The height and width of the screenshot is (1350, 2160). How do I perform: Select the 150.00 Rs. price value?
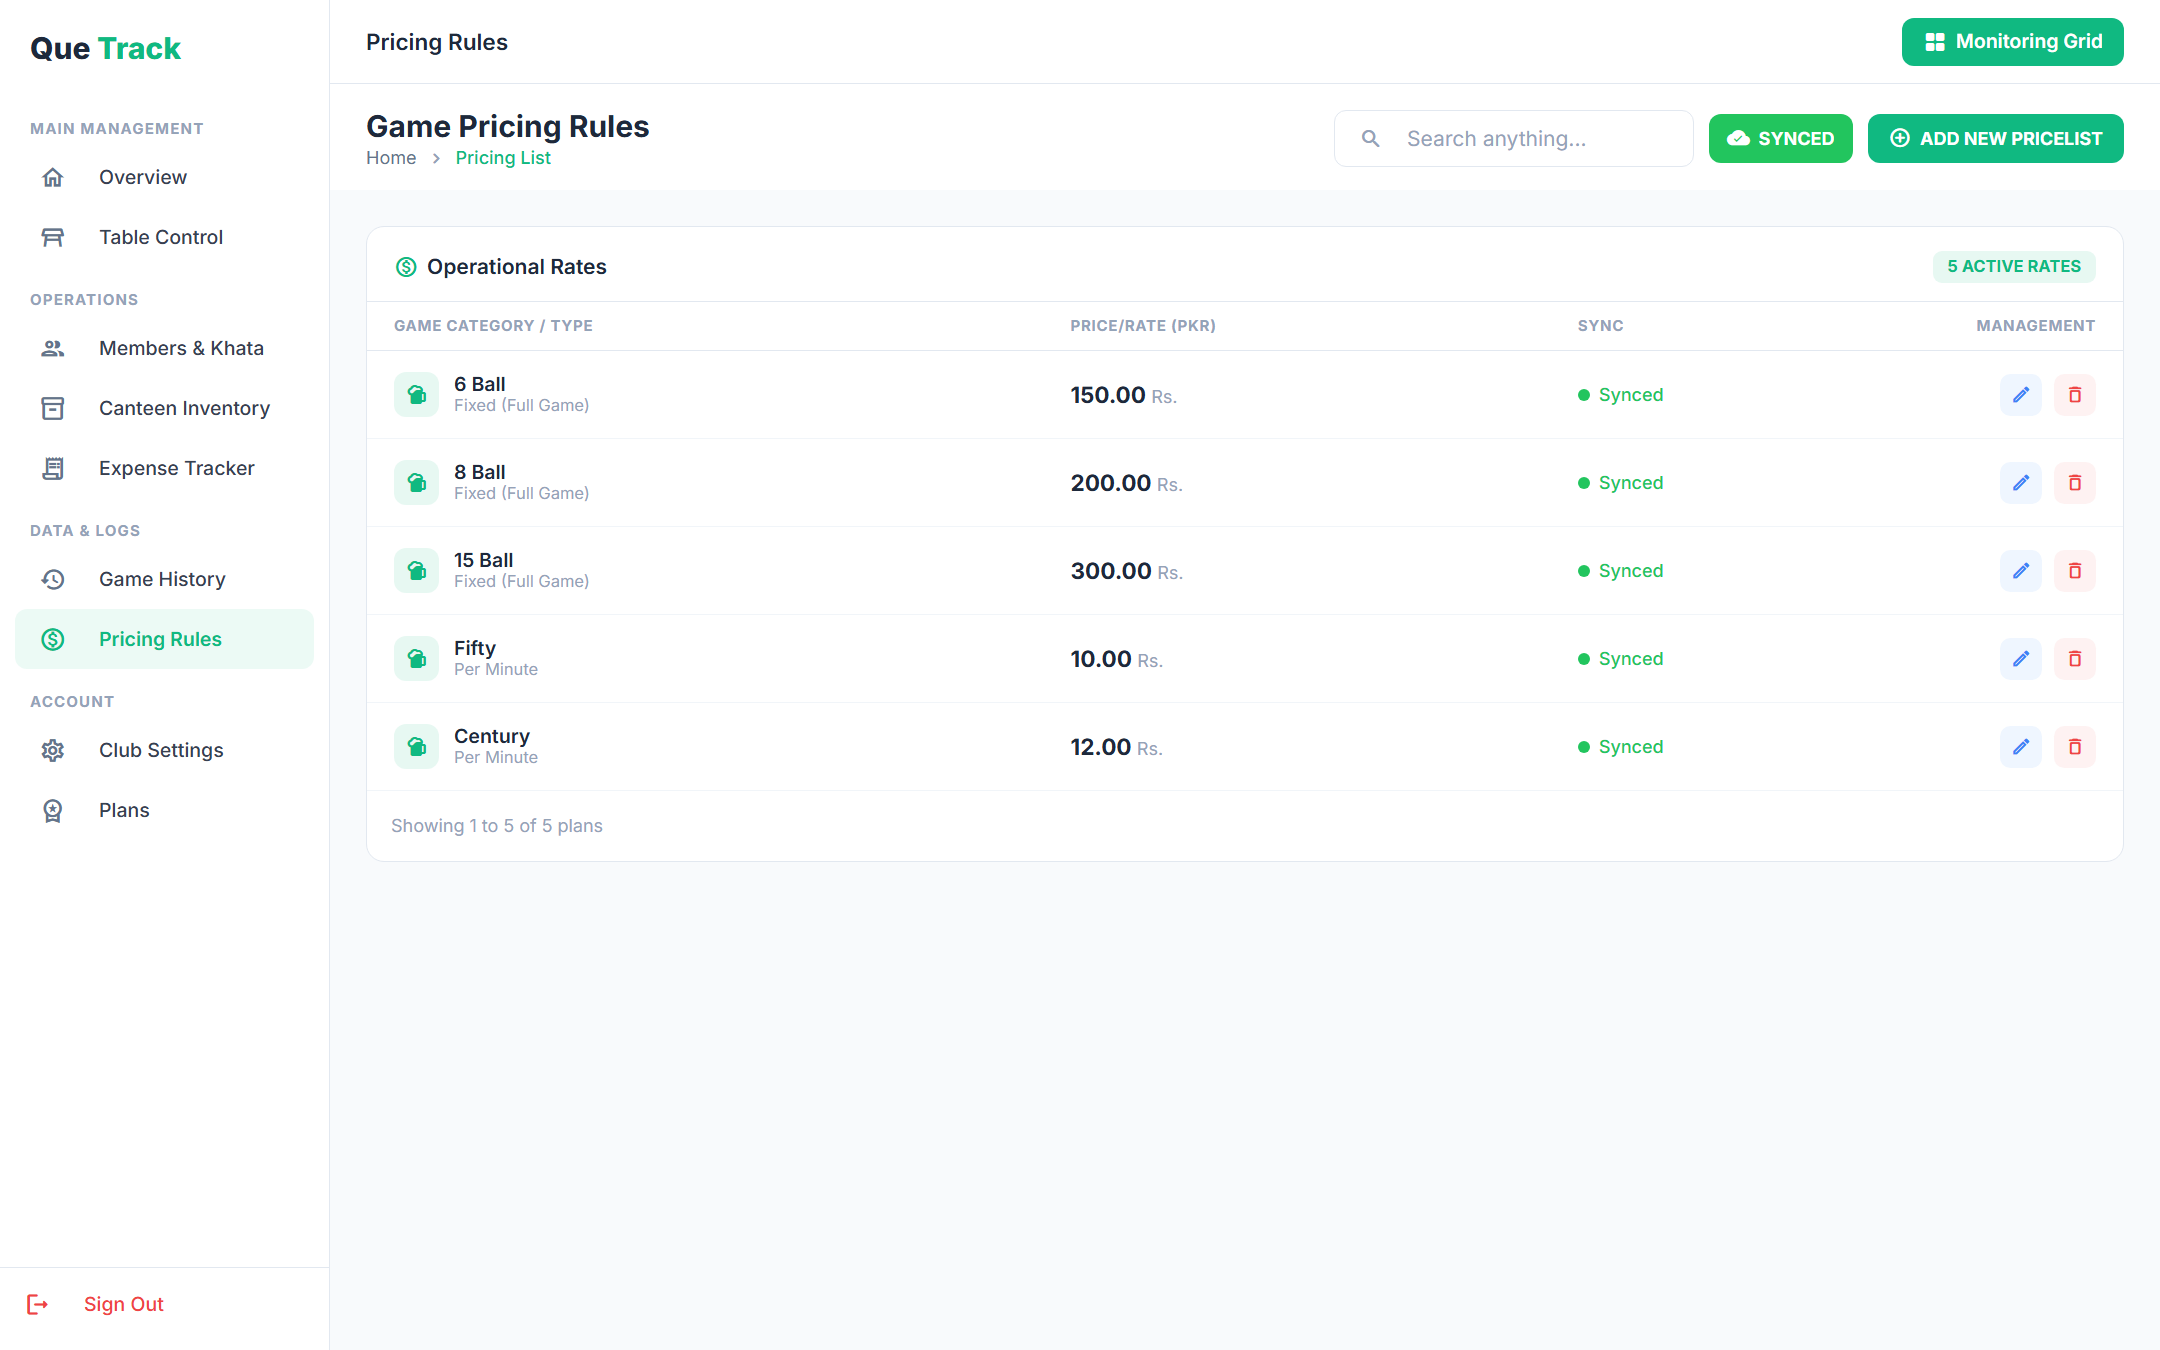click(1123, 395)
